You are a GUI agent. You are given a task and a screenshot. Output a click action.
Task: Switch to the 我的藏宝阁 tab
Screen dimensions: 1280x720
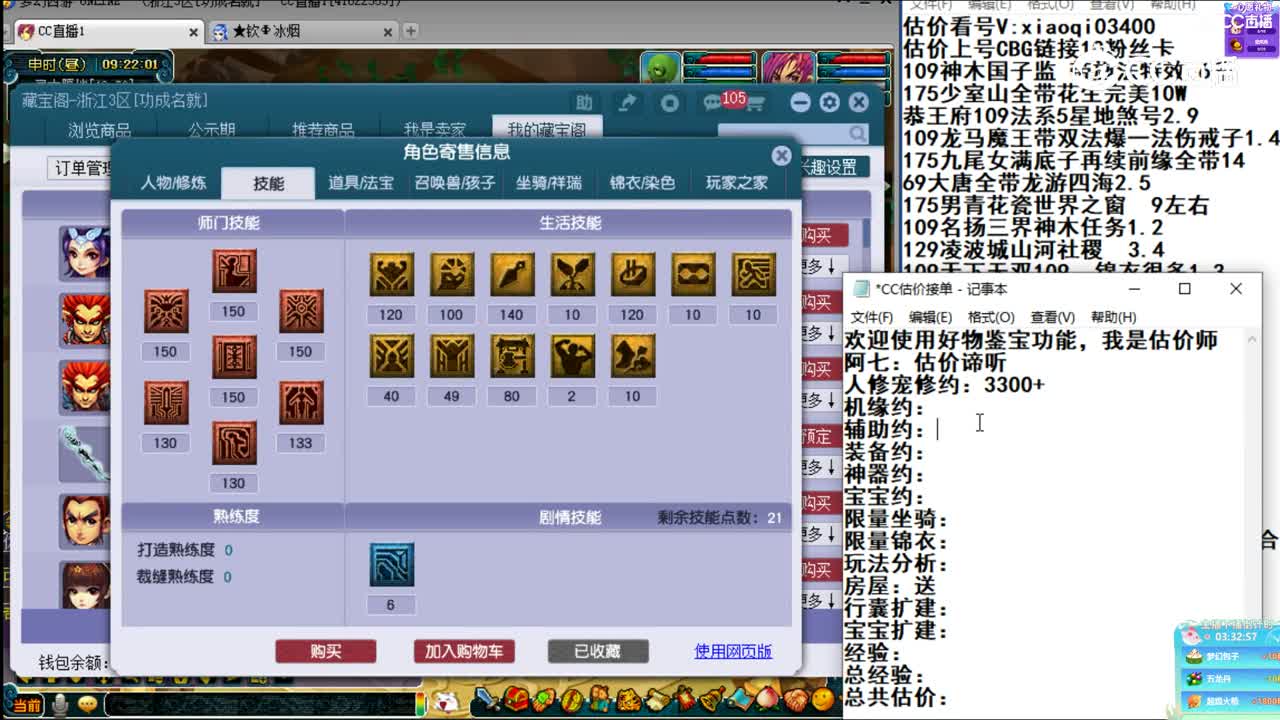(547, 129)
